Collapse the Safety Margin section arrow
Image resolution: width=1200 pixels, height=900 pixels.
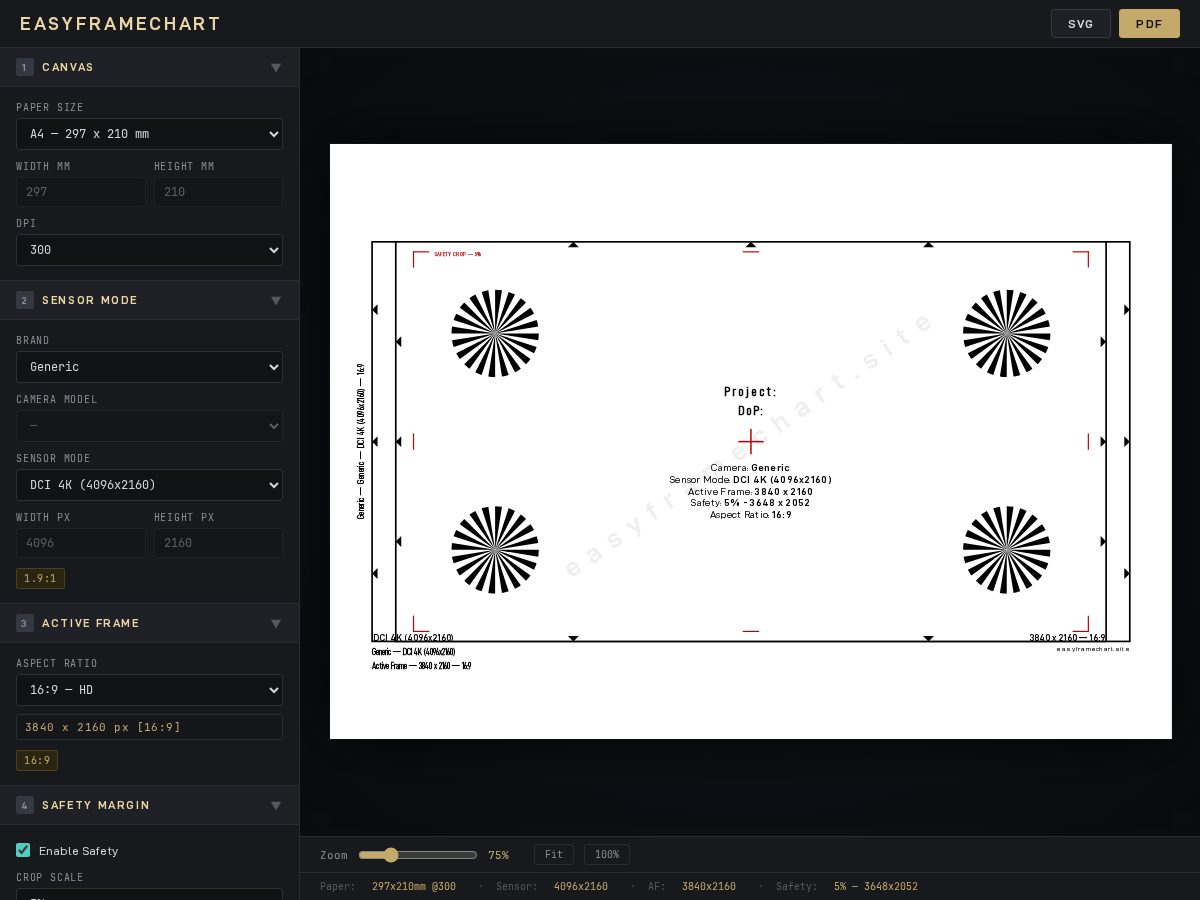tap(276, 806)
